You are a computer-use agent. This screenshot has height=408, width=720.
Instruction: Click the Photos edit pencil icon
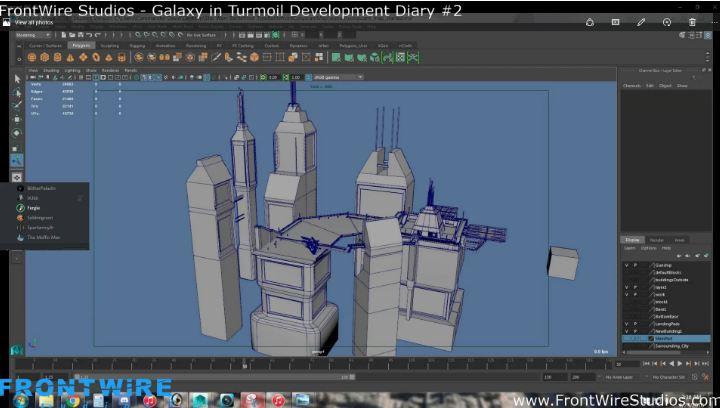click(x=640, y=21)
